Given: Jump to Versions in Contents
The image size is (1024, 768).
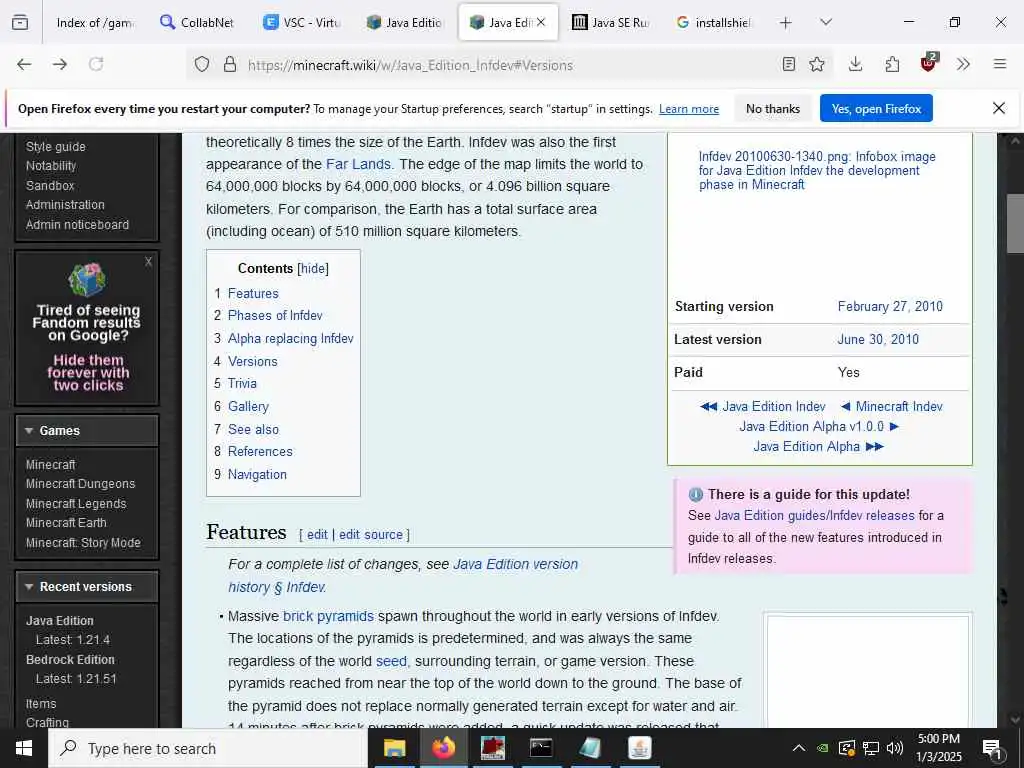Looking at the screenshot, I should tap(252, 361).
